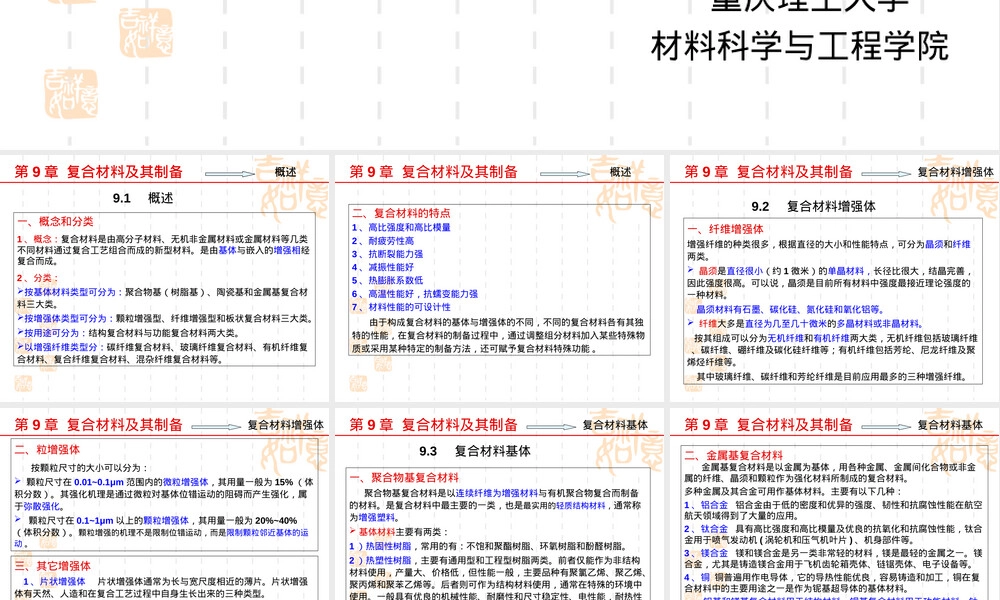Click the section title 9.3 复合材料基体

[x=474, y=451]
